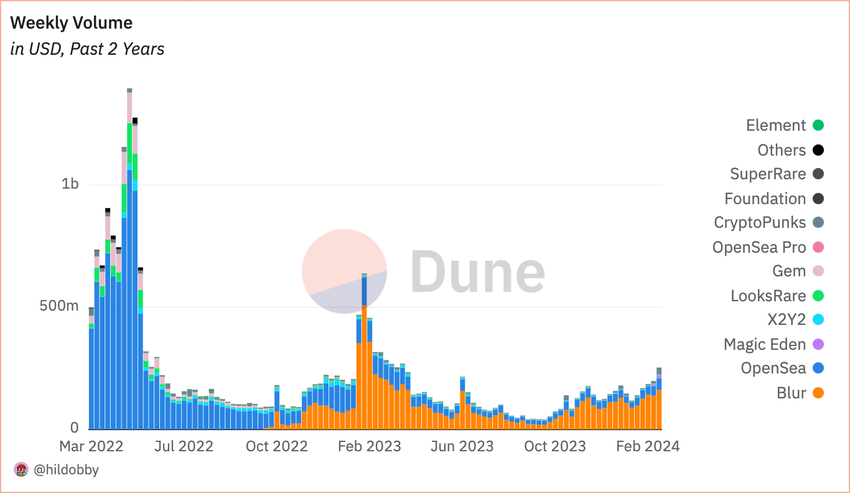Click the CryptoPunks legend dot

(818, 222)
